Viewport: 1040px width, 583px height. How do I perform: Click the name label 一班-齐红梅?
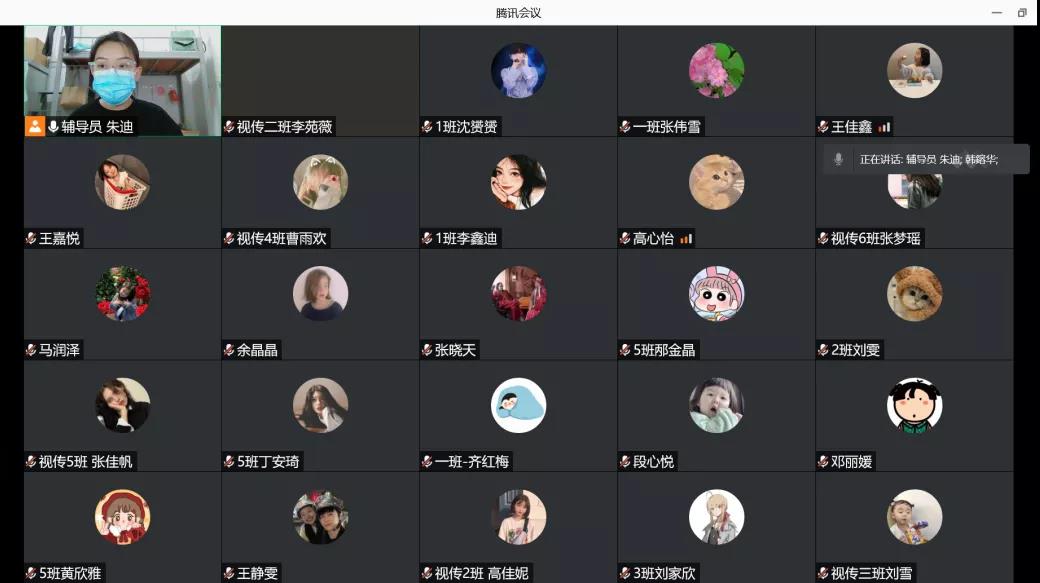(472, 461)
